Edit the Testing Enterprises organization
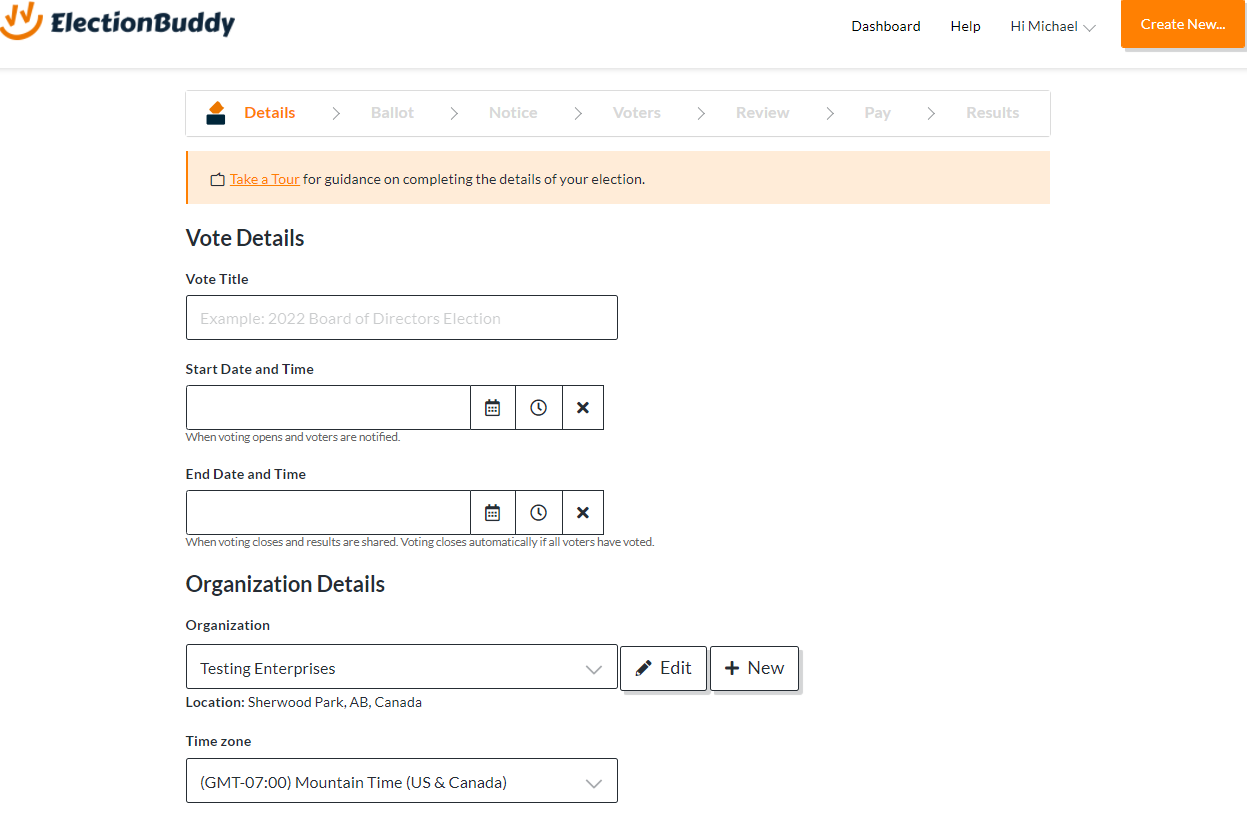The width and height of the screenshot is (1247, 814). point(663,668)
